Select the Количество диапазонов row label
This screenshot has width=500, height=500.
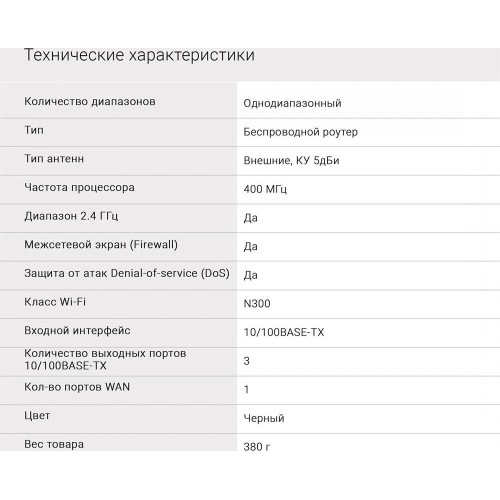click(x=90, y=101)
